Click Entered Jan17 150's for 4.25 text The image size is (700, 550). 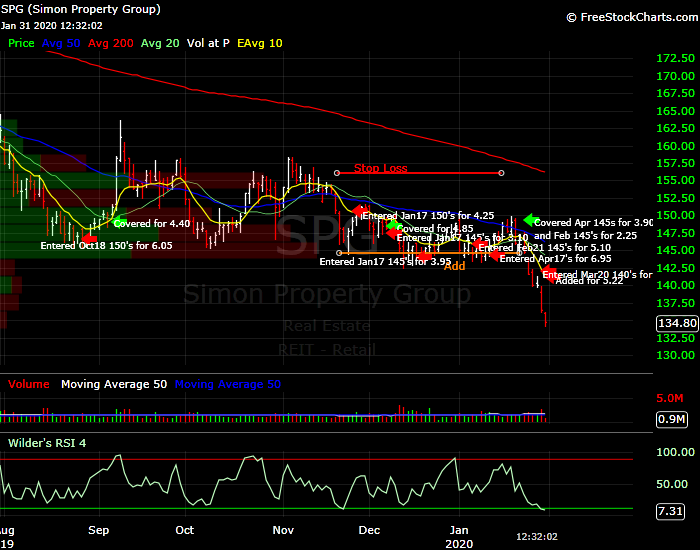pyautogui.click(x=428, y=216)
